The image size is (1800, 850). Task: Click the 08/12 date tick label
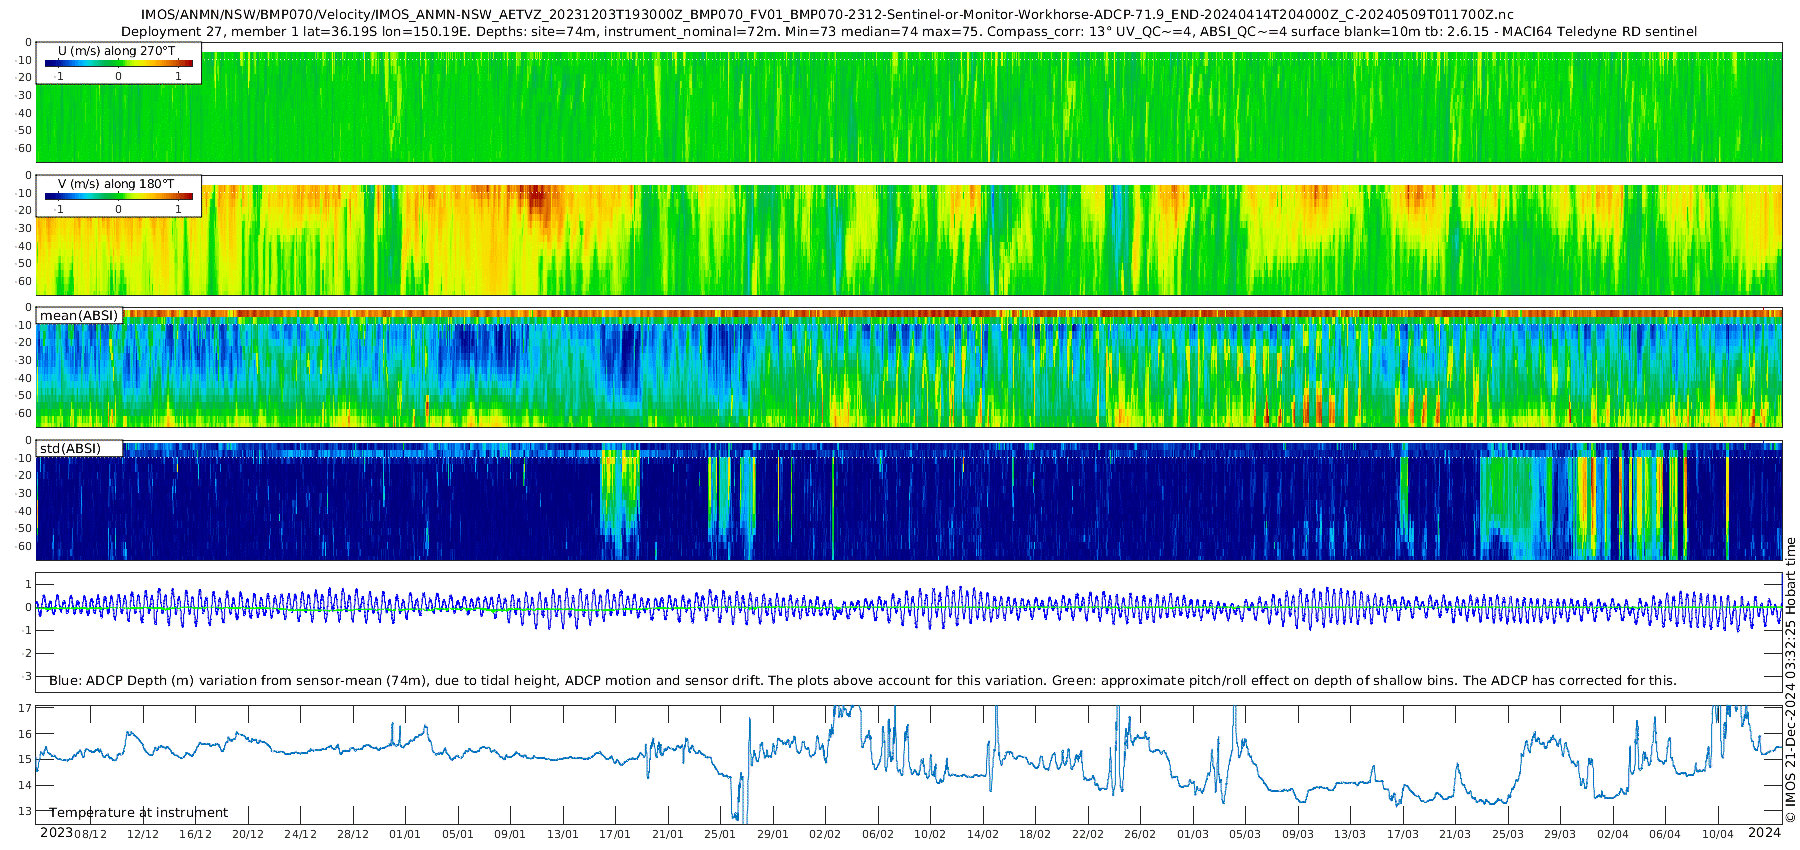[x=90, y=834]
